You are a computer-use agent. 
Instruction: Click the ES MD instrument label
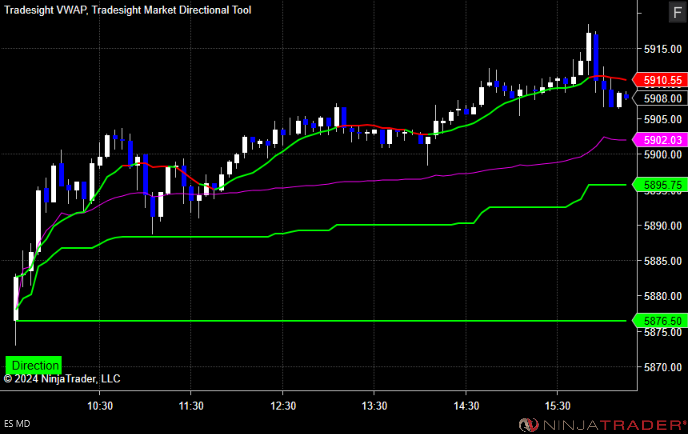pyautogui.click(x=17, y=423)
